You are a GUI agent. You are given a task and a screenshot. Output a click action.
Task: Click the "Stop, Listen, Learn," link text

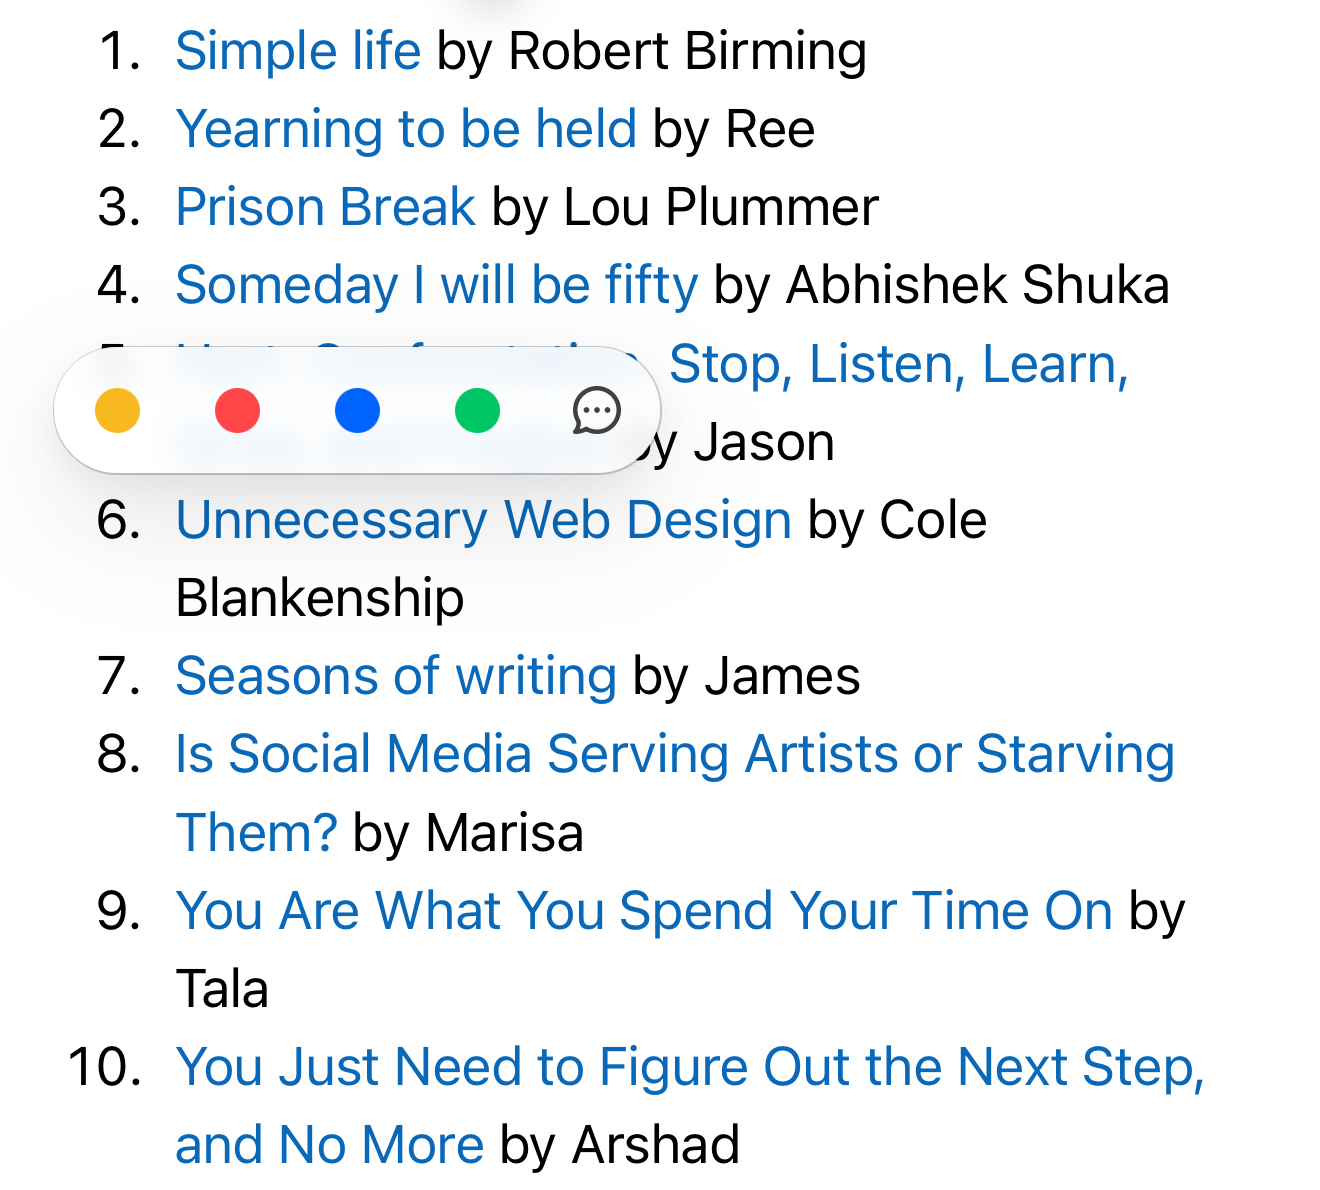point(898,364)
